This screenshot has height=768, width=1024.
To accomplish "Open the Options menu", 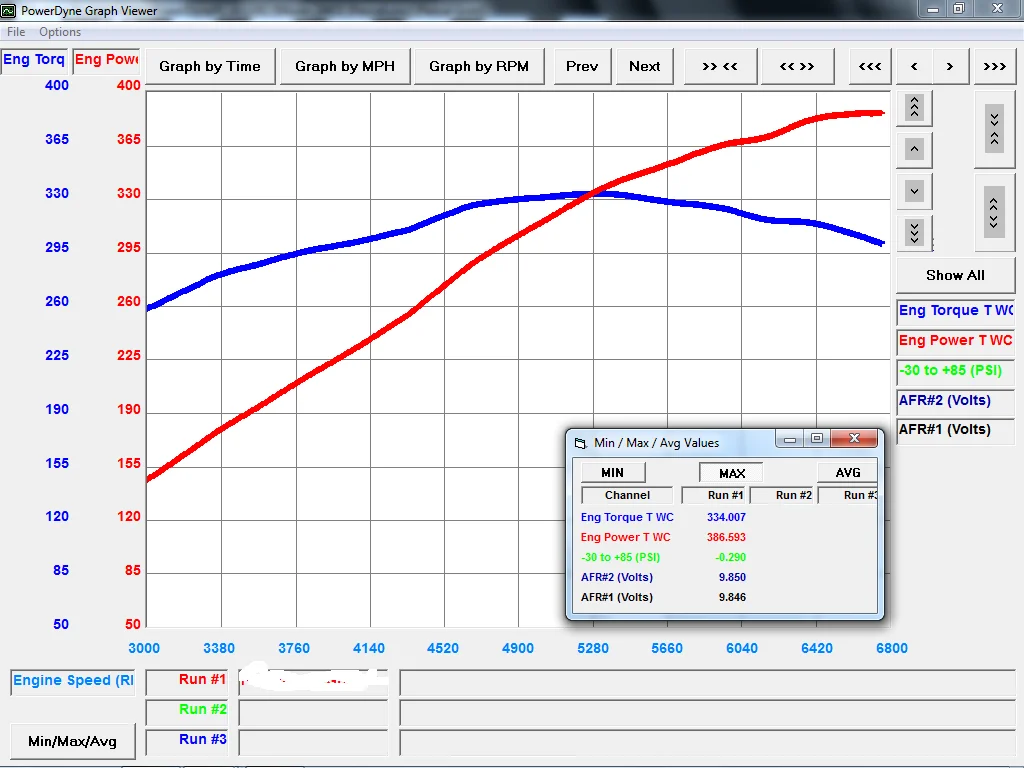I will click(x=60, y=32).
